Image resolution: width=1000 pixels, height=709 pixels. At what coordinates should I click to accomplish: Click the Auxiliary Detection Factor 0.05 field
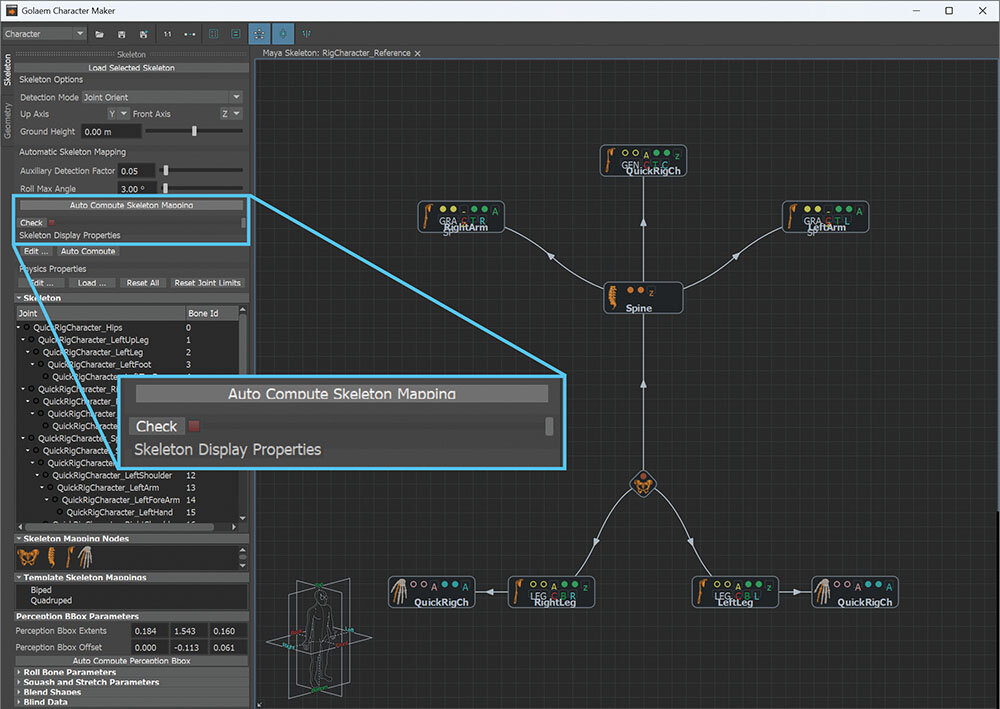(x=136, y=171)
